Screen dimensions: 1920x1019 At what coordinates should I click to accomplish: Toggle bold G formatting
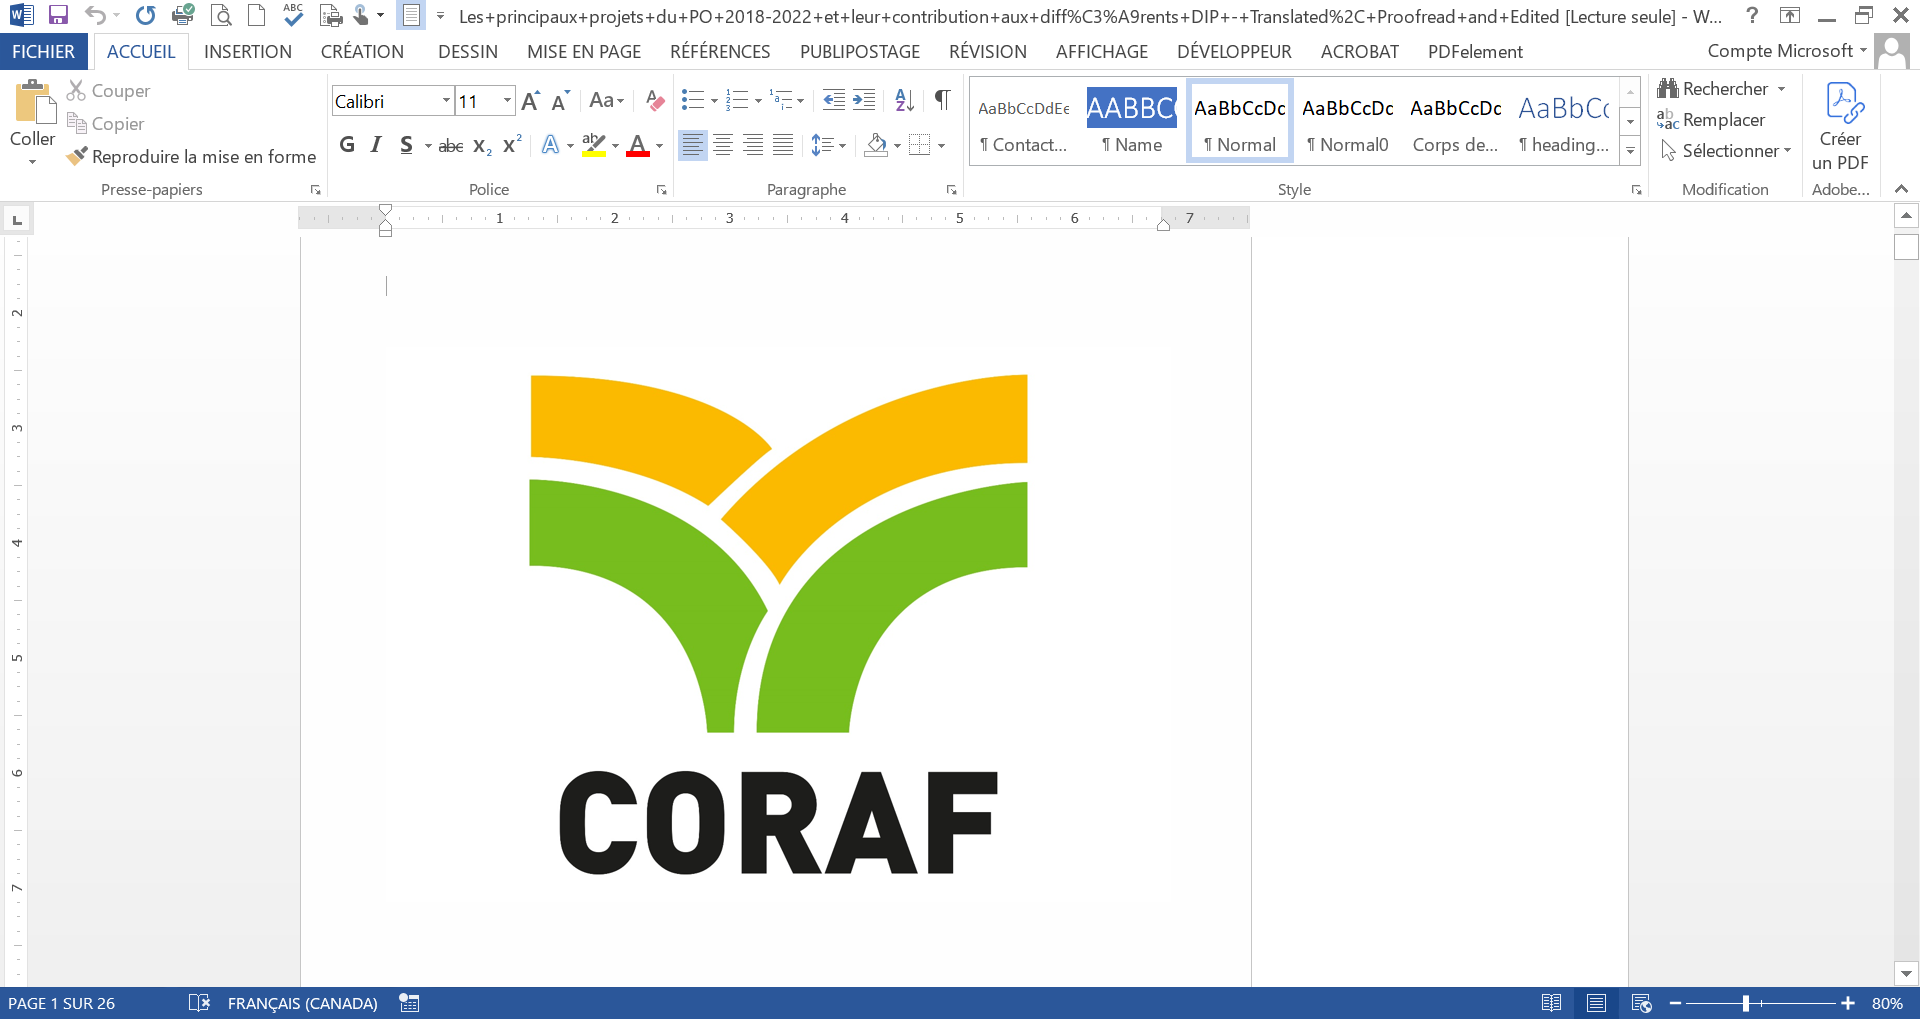pyautogui.click(x=347, y=146)
